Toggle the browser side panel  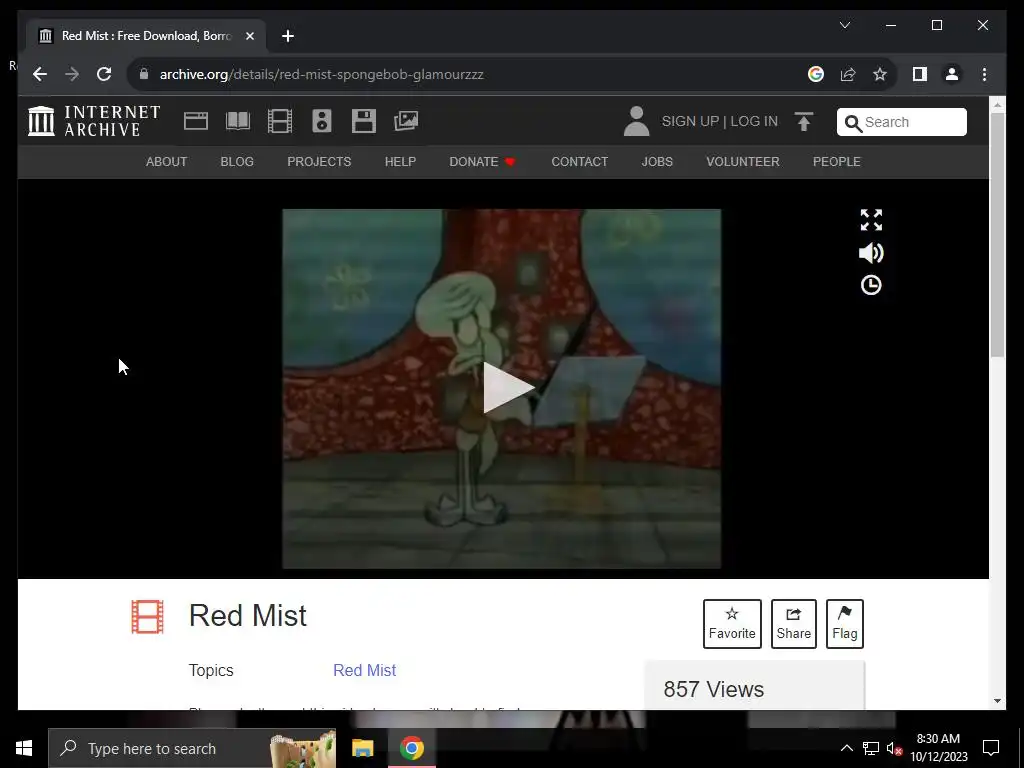pyautogui.click(x=920, y=74)
